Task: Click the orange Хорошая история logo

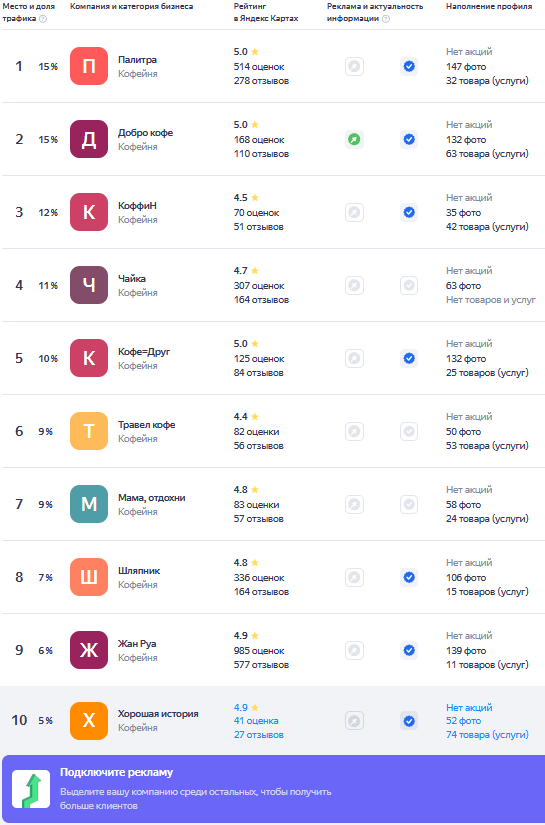Action: (x=89, y=721)
